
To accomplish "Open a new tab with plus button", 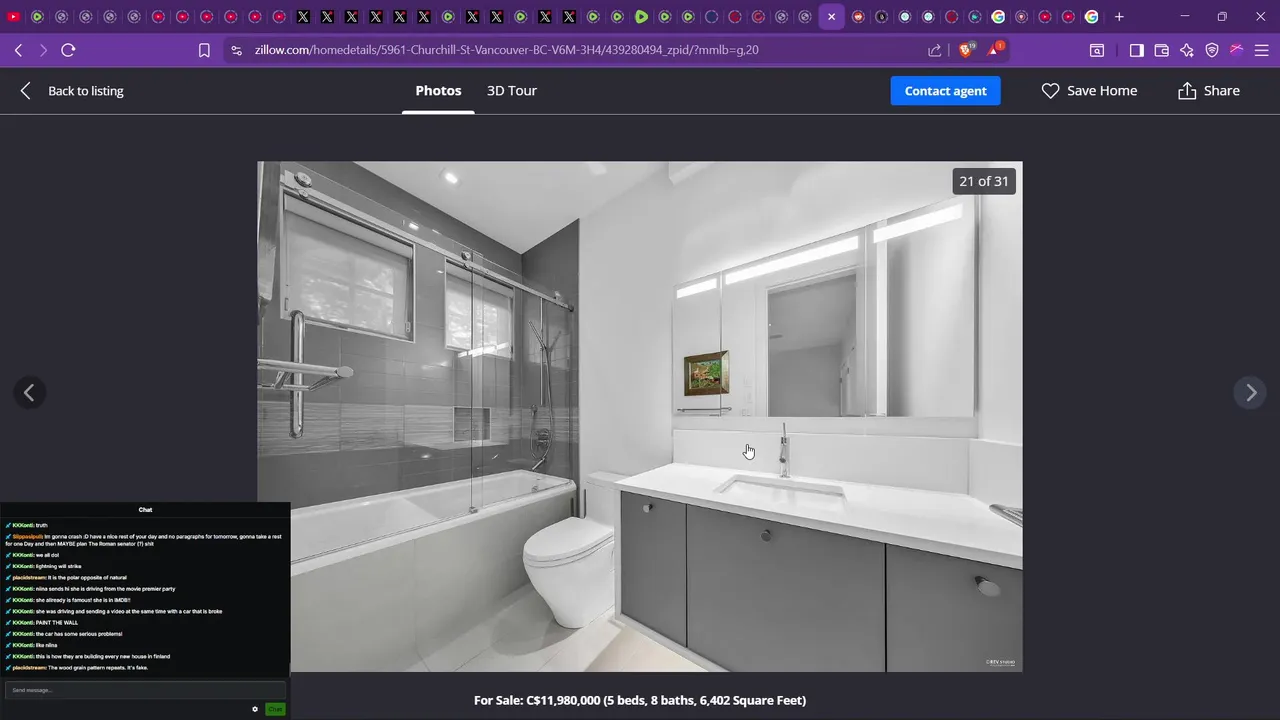I will [x=1119, y=17].
